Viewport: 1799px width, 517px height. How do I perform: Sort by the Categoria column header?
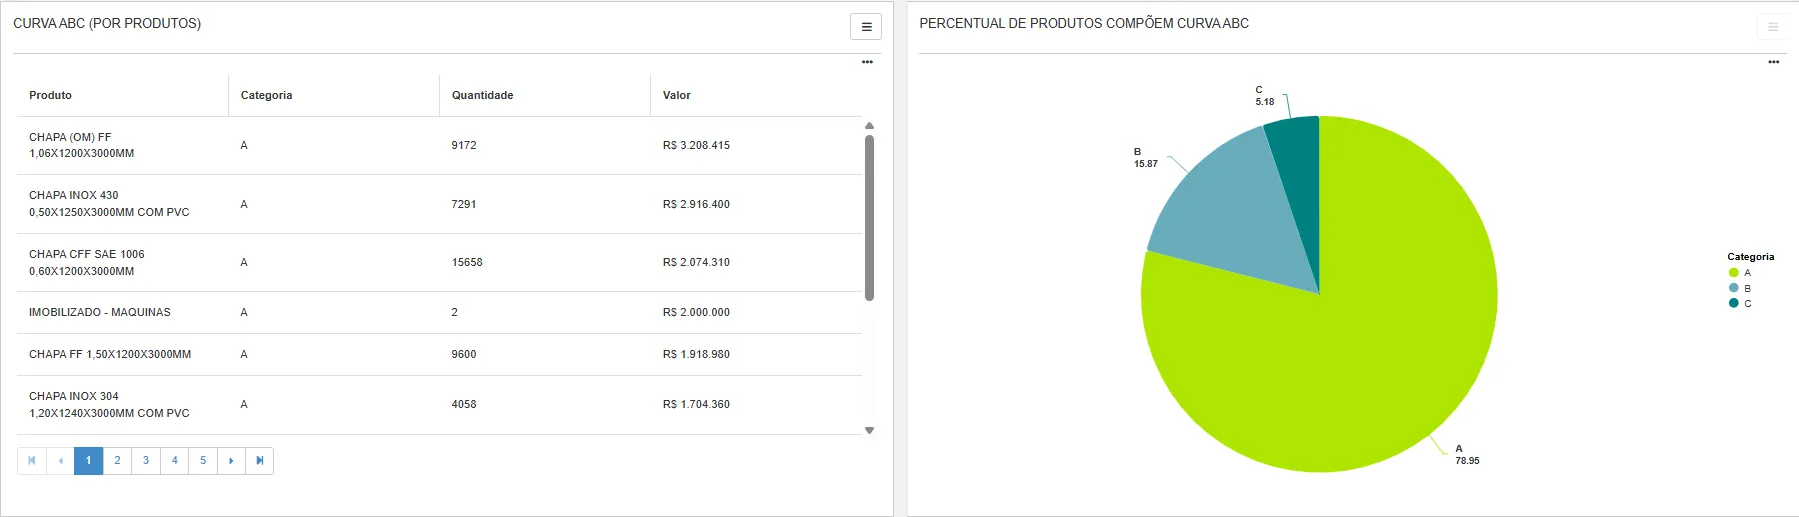266,96
